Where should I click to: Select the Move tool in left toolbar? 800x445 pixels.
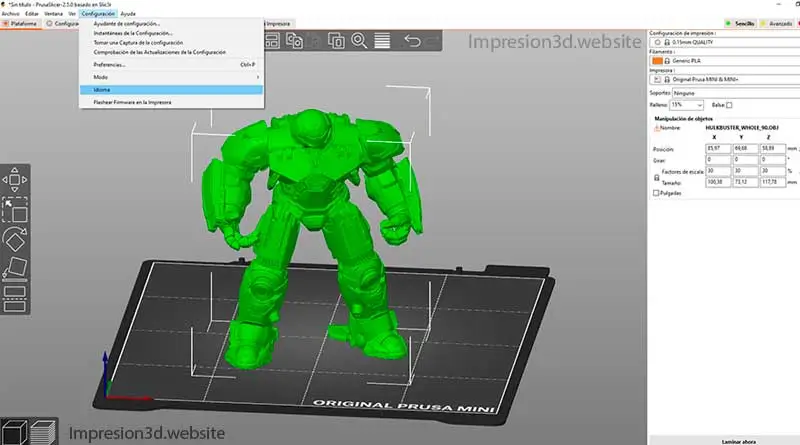tap(15, 180)
